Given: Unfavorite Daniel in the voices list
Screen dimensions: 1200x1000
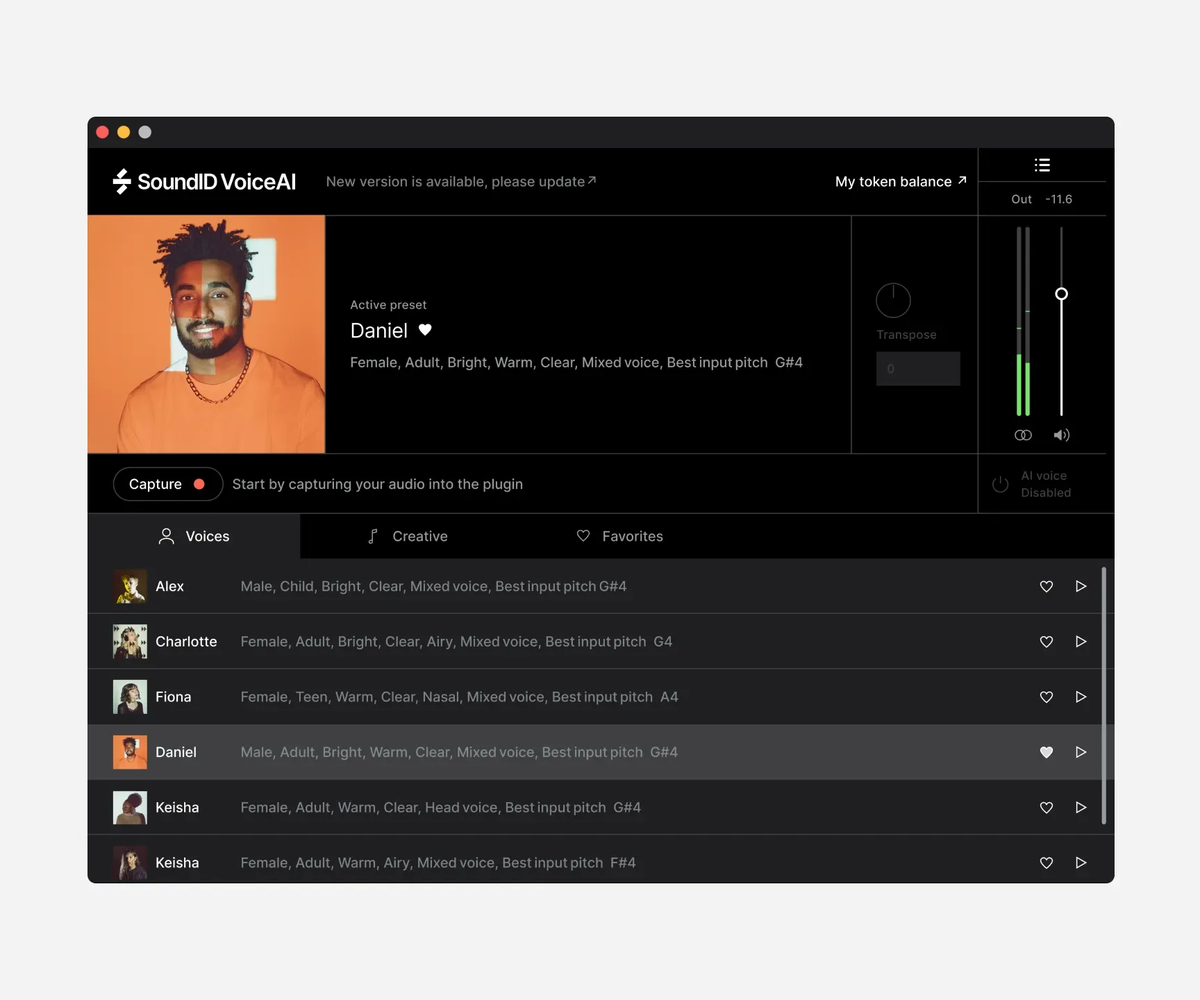Looking at the screenshot, I should tap(1046, 752).
